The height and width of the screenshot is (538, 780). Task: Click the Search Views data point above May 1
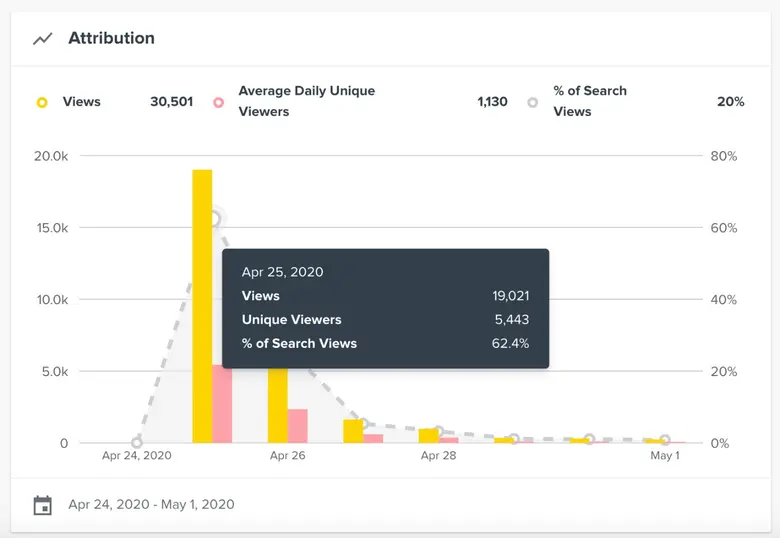(664, 440)
